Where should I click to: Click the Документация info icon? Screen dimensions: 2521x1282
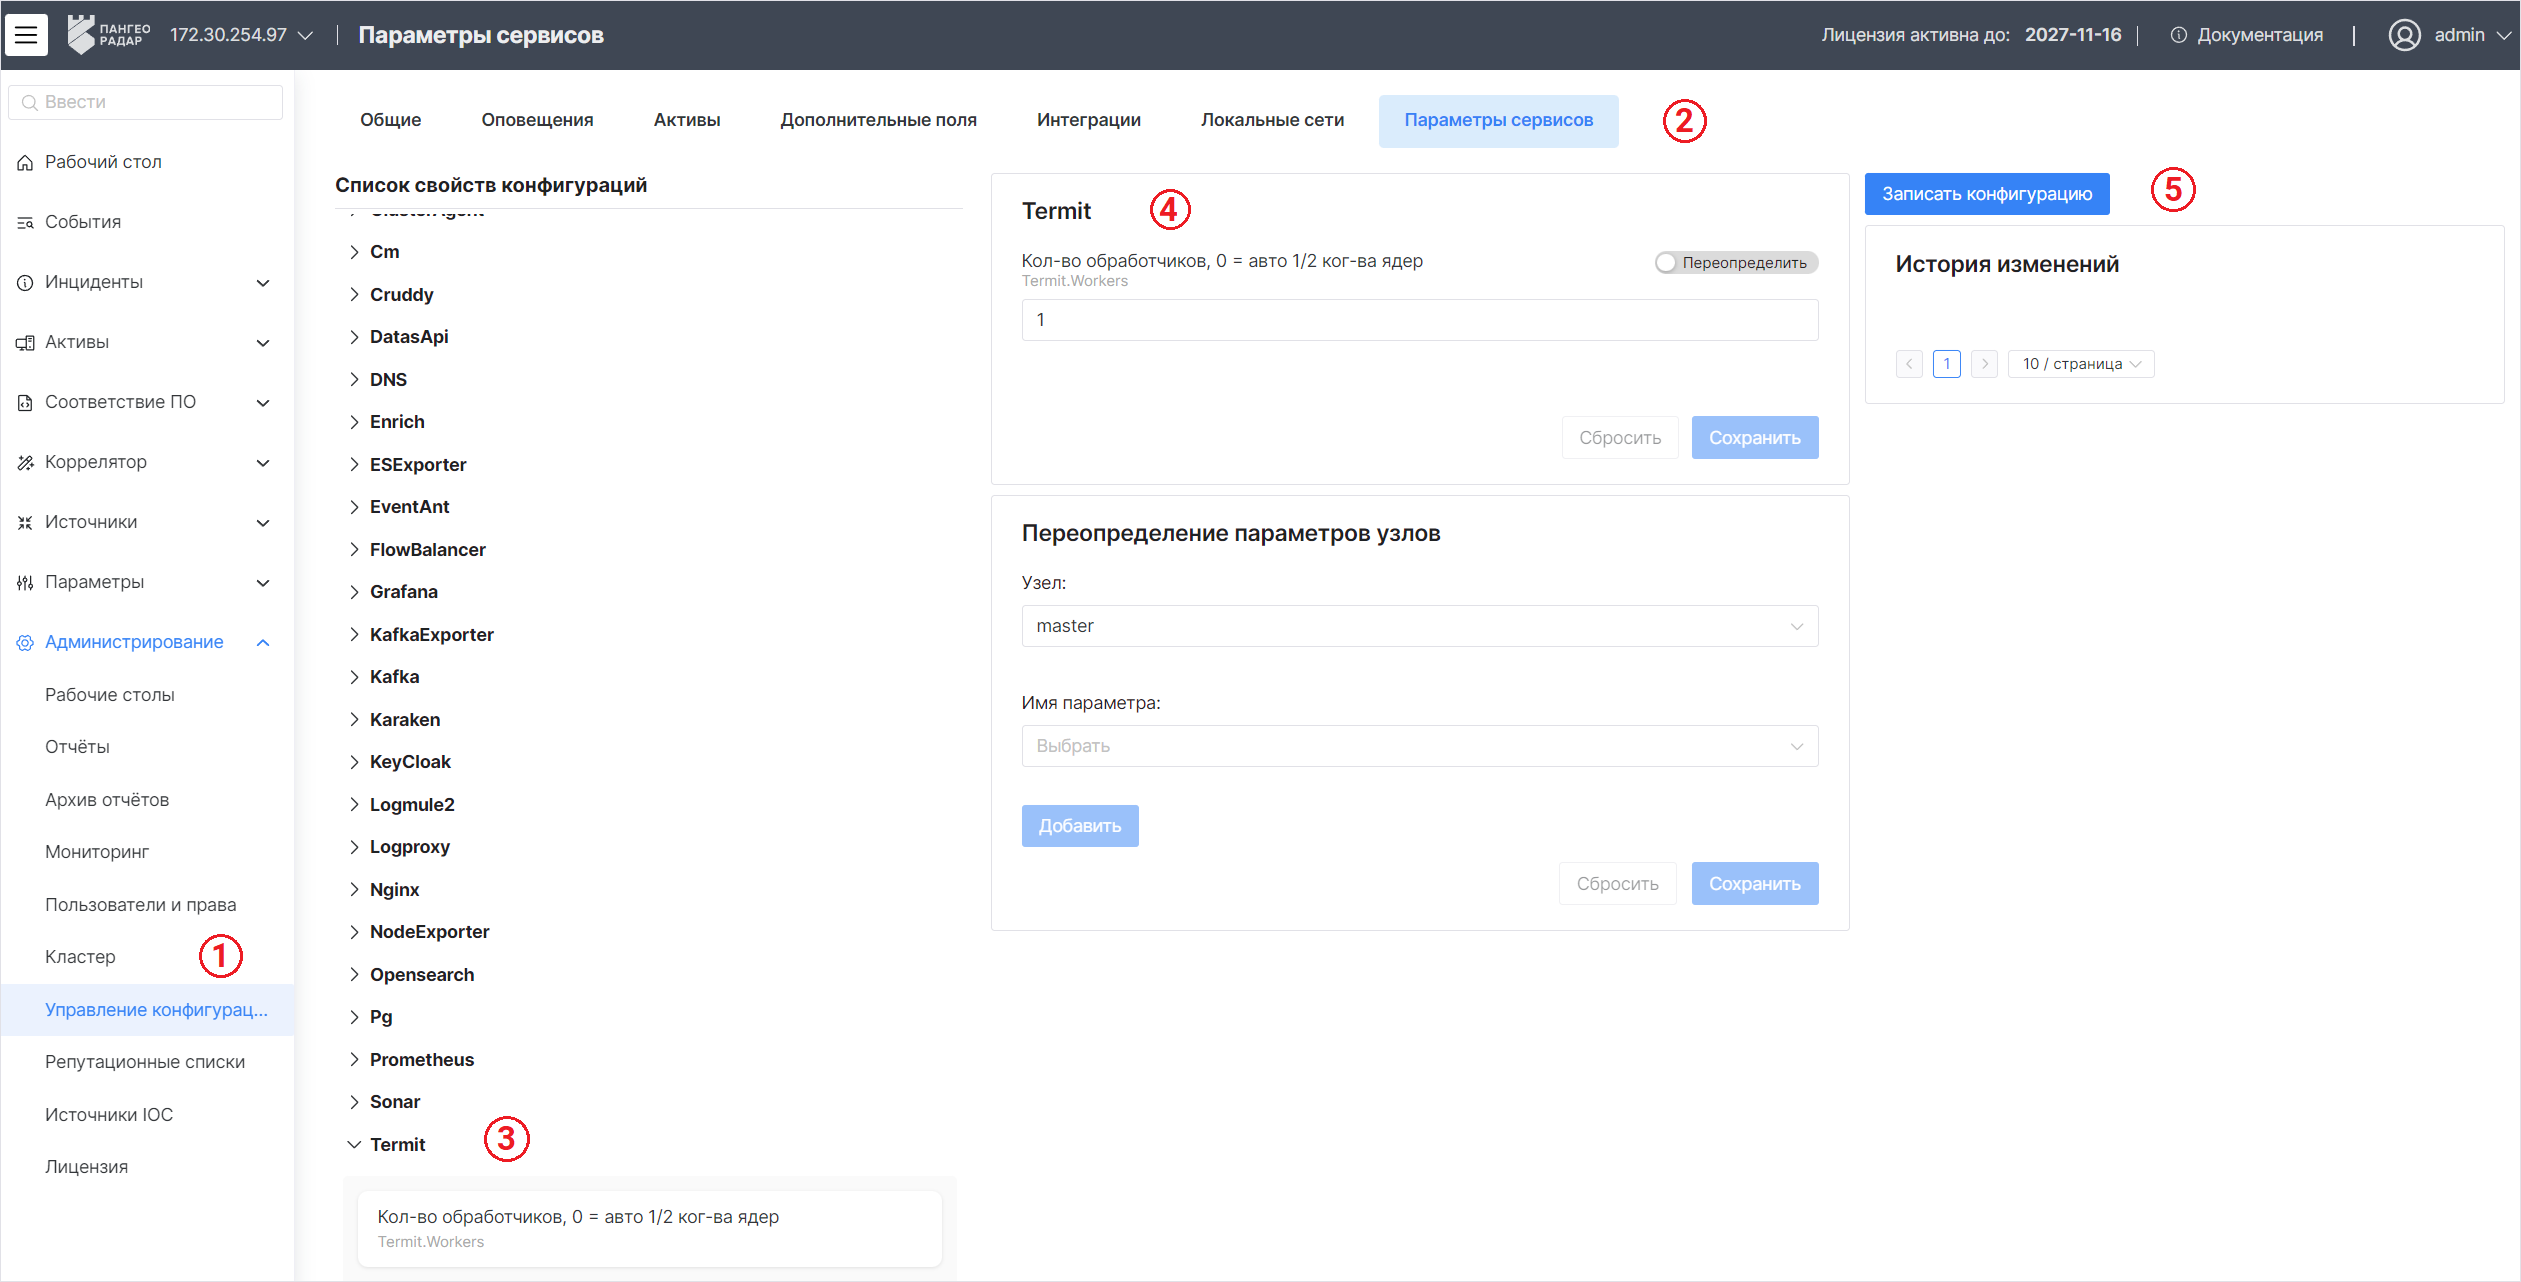click(x=2178, y=35)
